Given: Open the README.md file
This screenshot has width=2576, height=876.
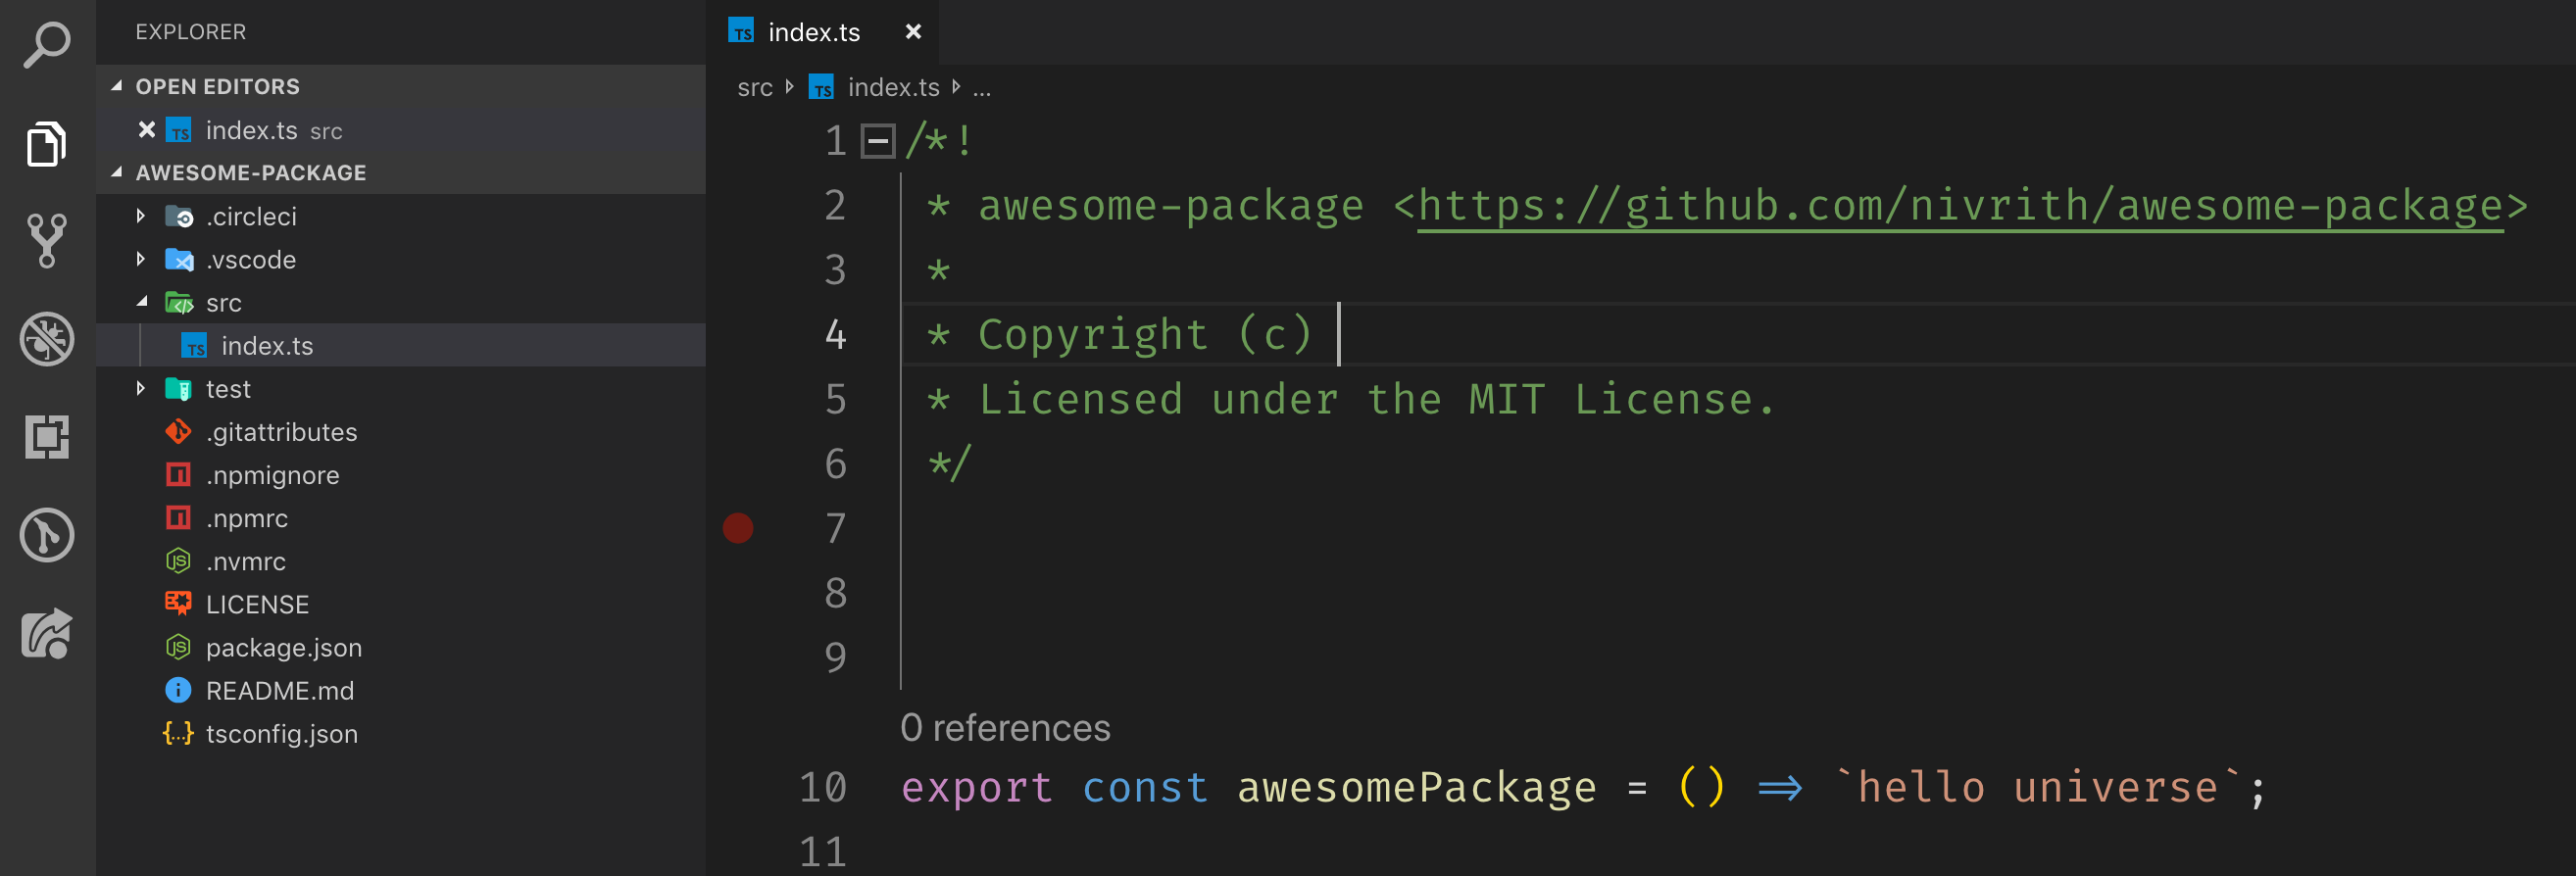Looking at the screenshot, I should coord(401,689).
